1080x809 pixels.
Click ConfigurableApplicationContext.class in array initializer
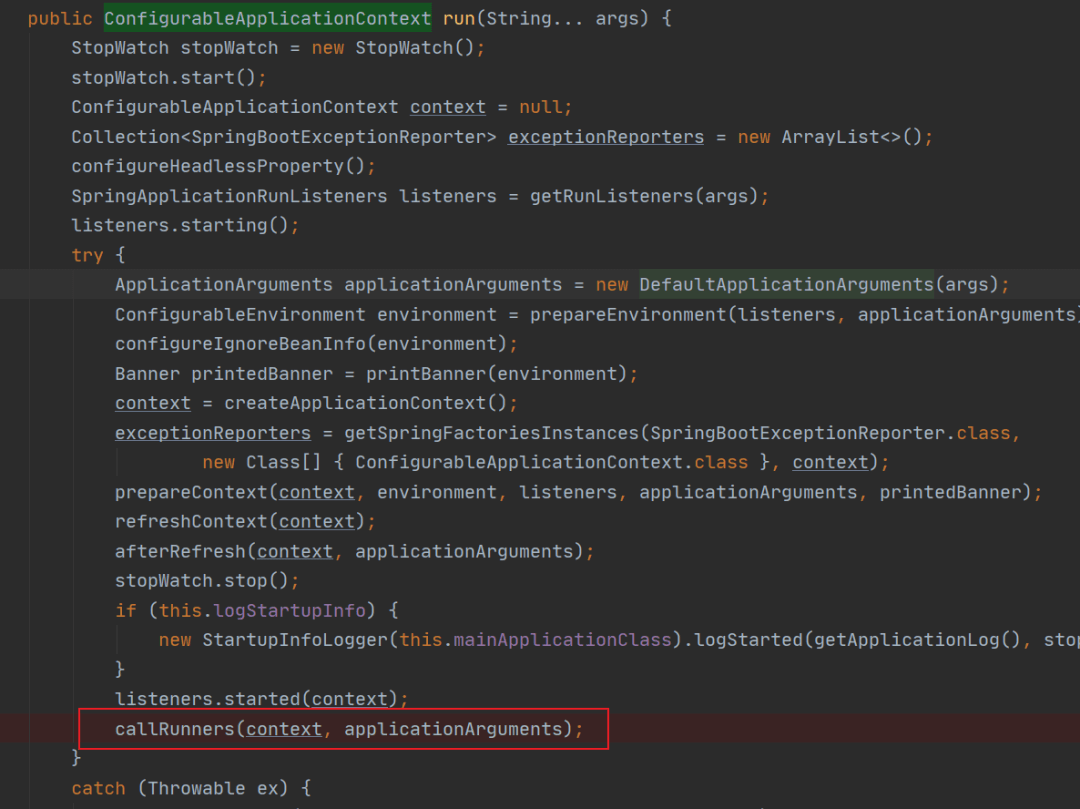pos(551,462)
